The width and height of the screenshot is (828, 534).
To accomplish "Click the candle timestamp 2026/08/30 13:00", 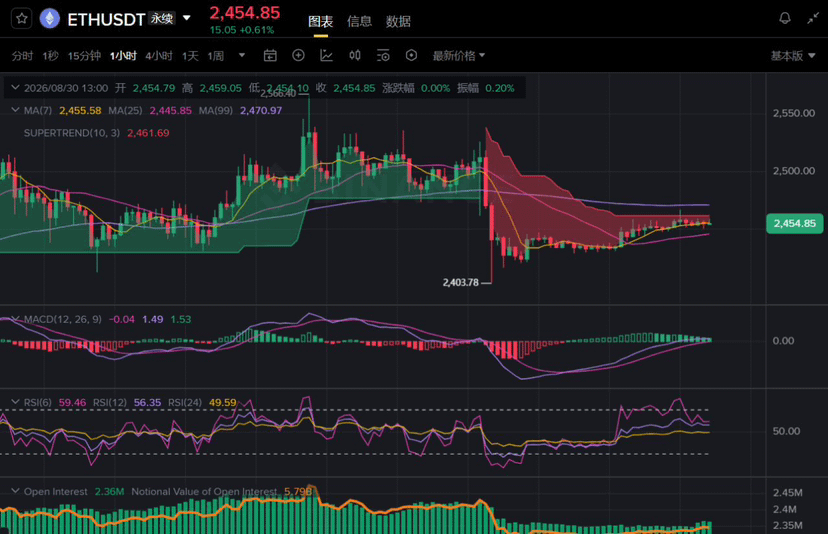I will 66,88.
